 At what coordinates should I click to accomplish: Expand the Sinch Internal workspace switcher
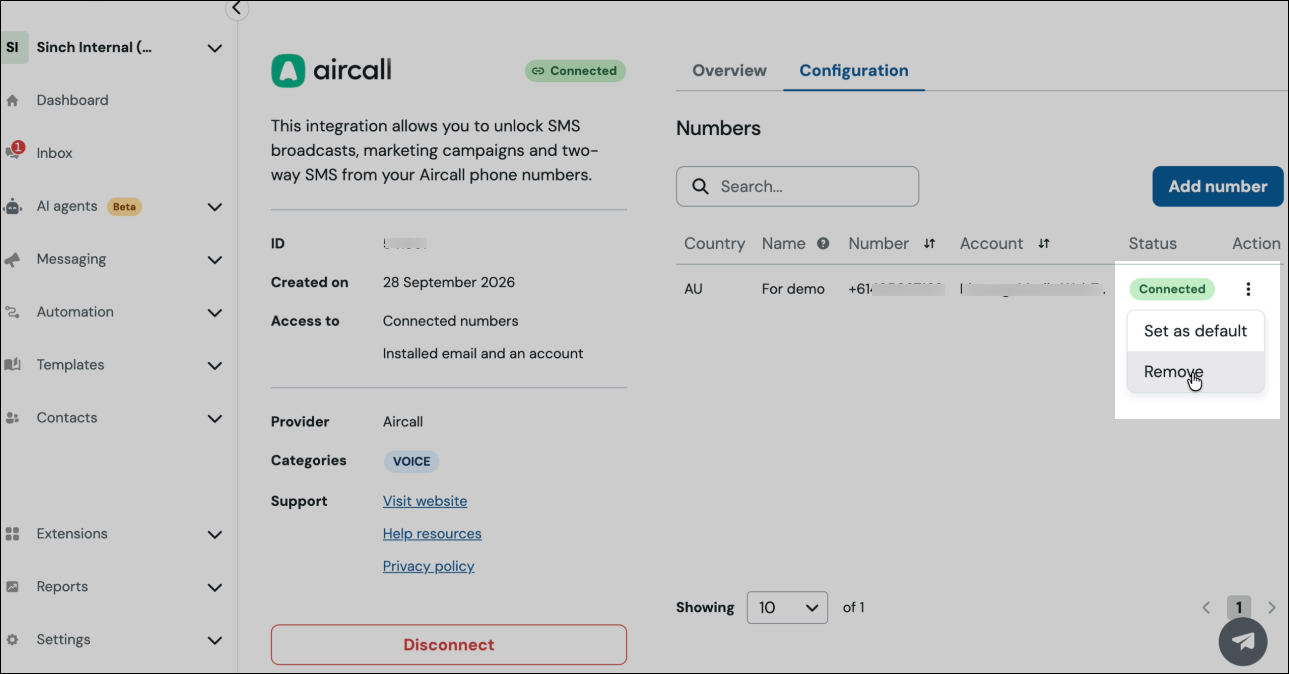pyautogui.click(x=214, y=47)
